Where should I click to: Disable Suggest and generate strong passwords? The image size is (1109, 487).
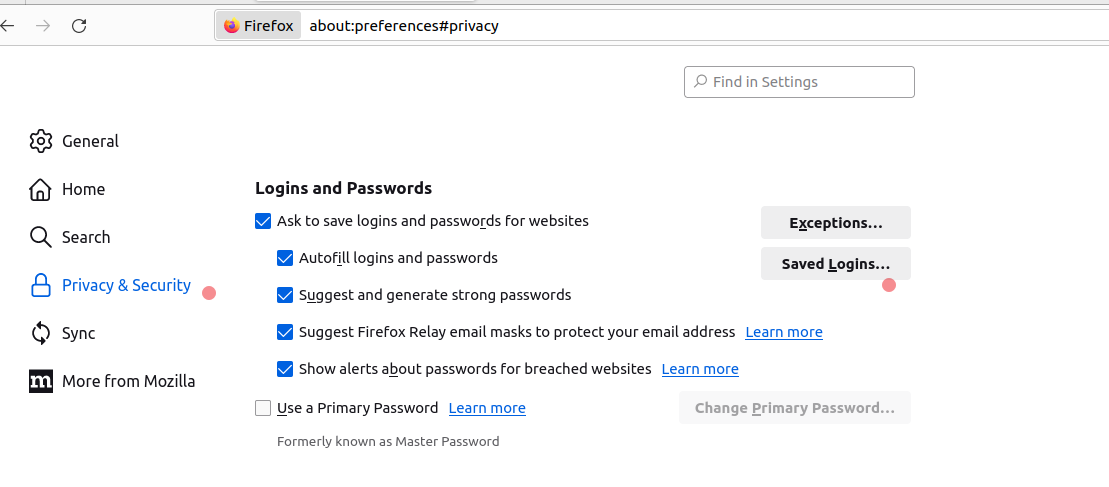click(x=285, y=295)
